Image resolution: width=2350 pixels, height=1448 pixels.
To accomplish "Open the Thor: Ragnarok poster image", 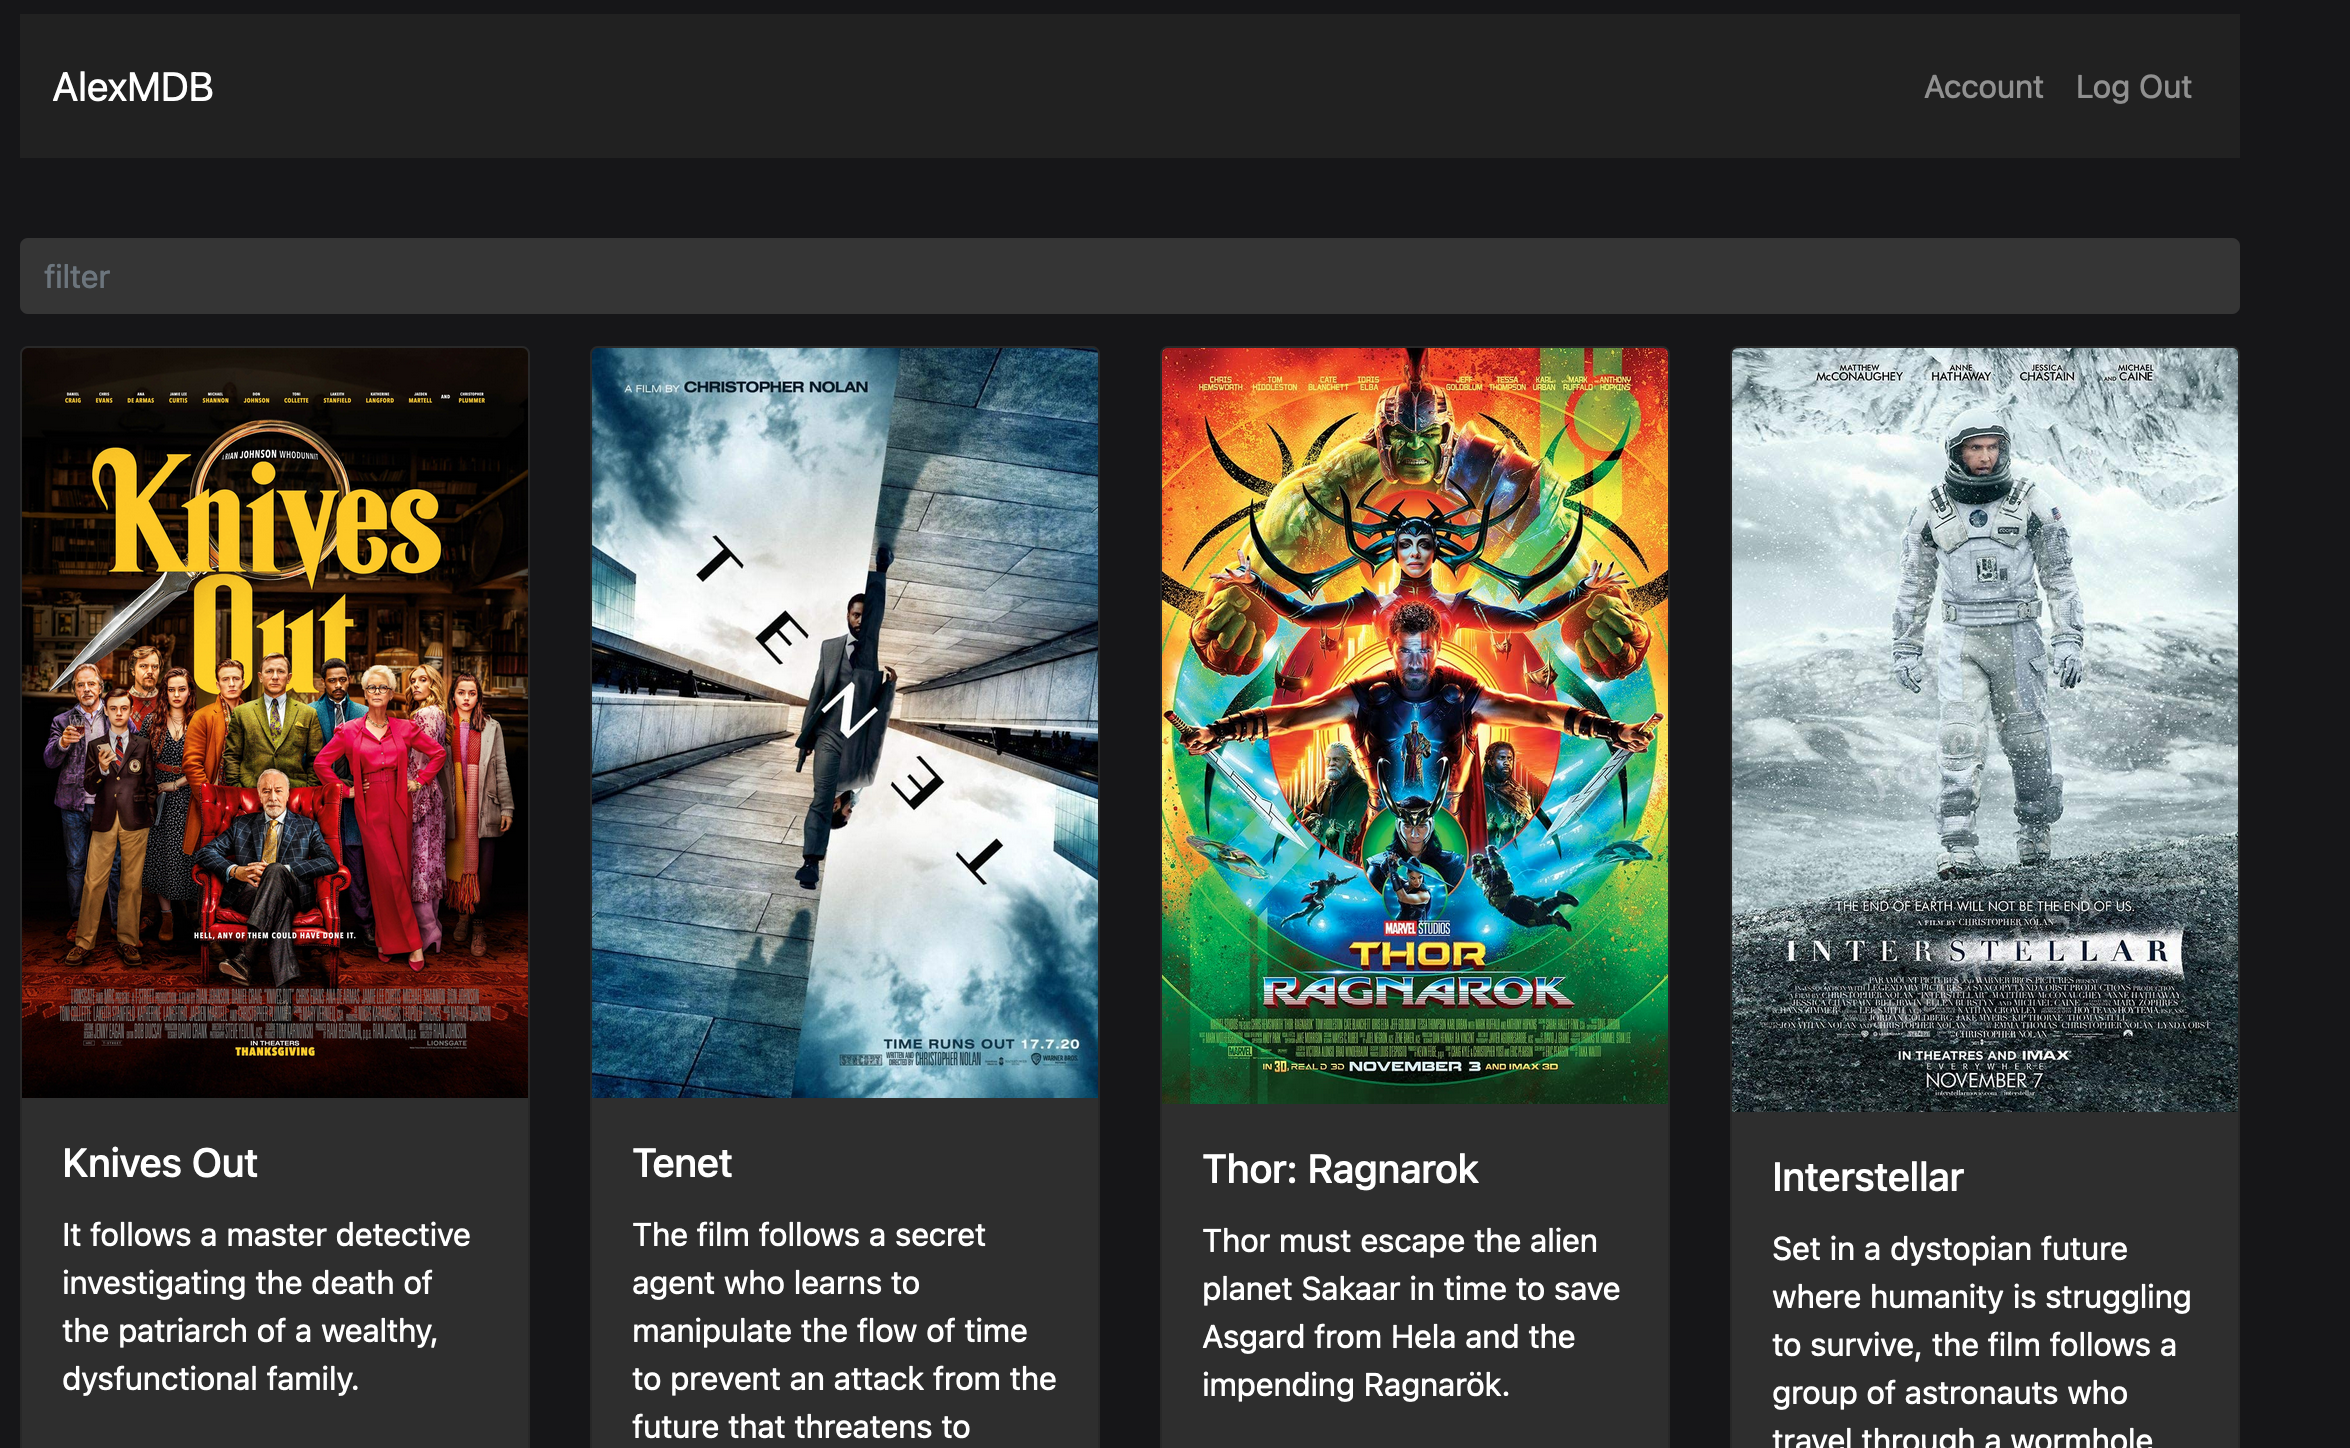I will pos(1415,726).
